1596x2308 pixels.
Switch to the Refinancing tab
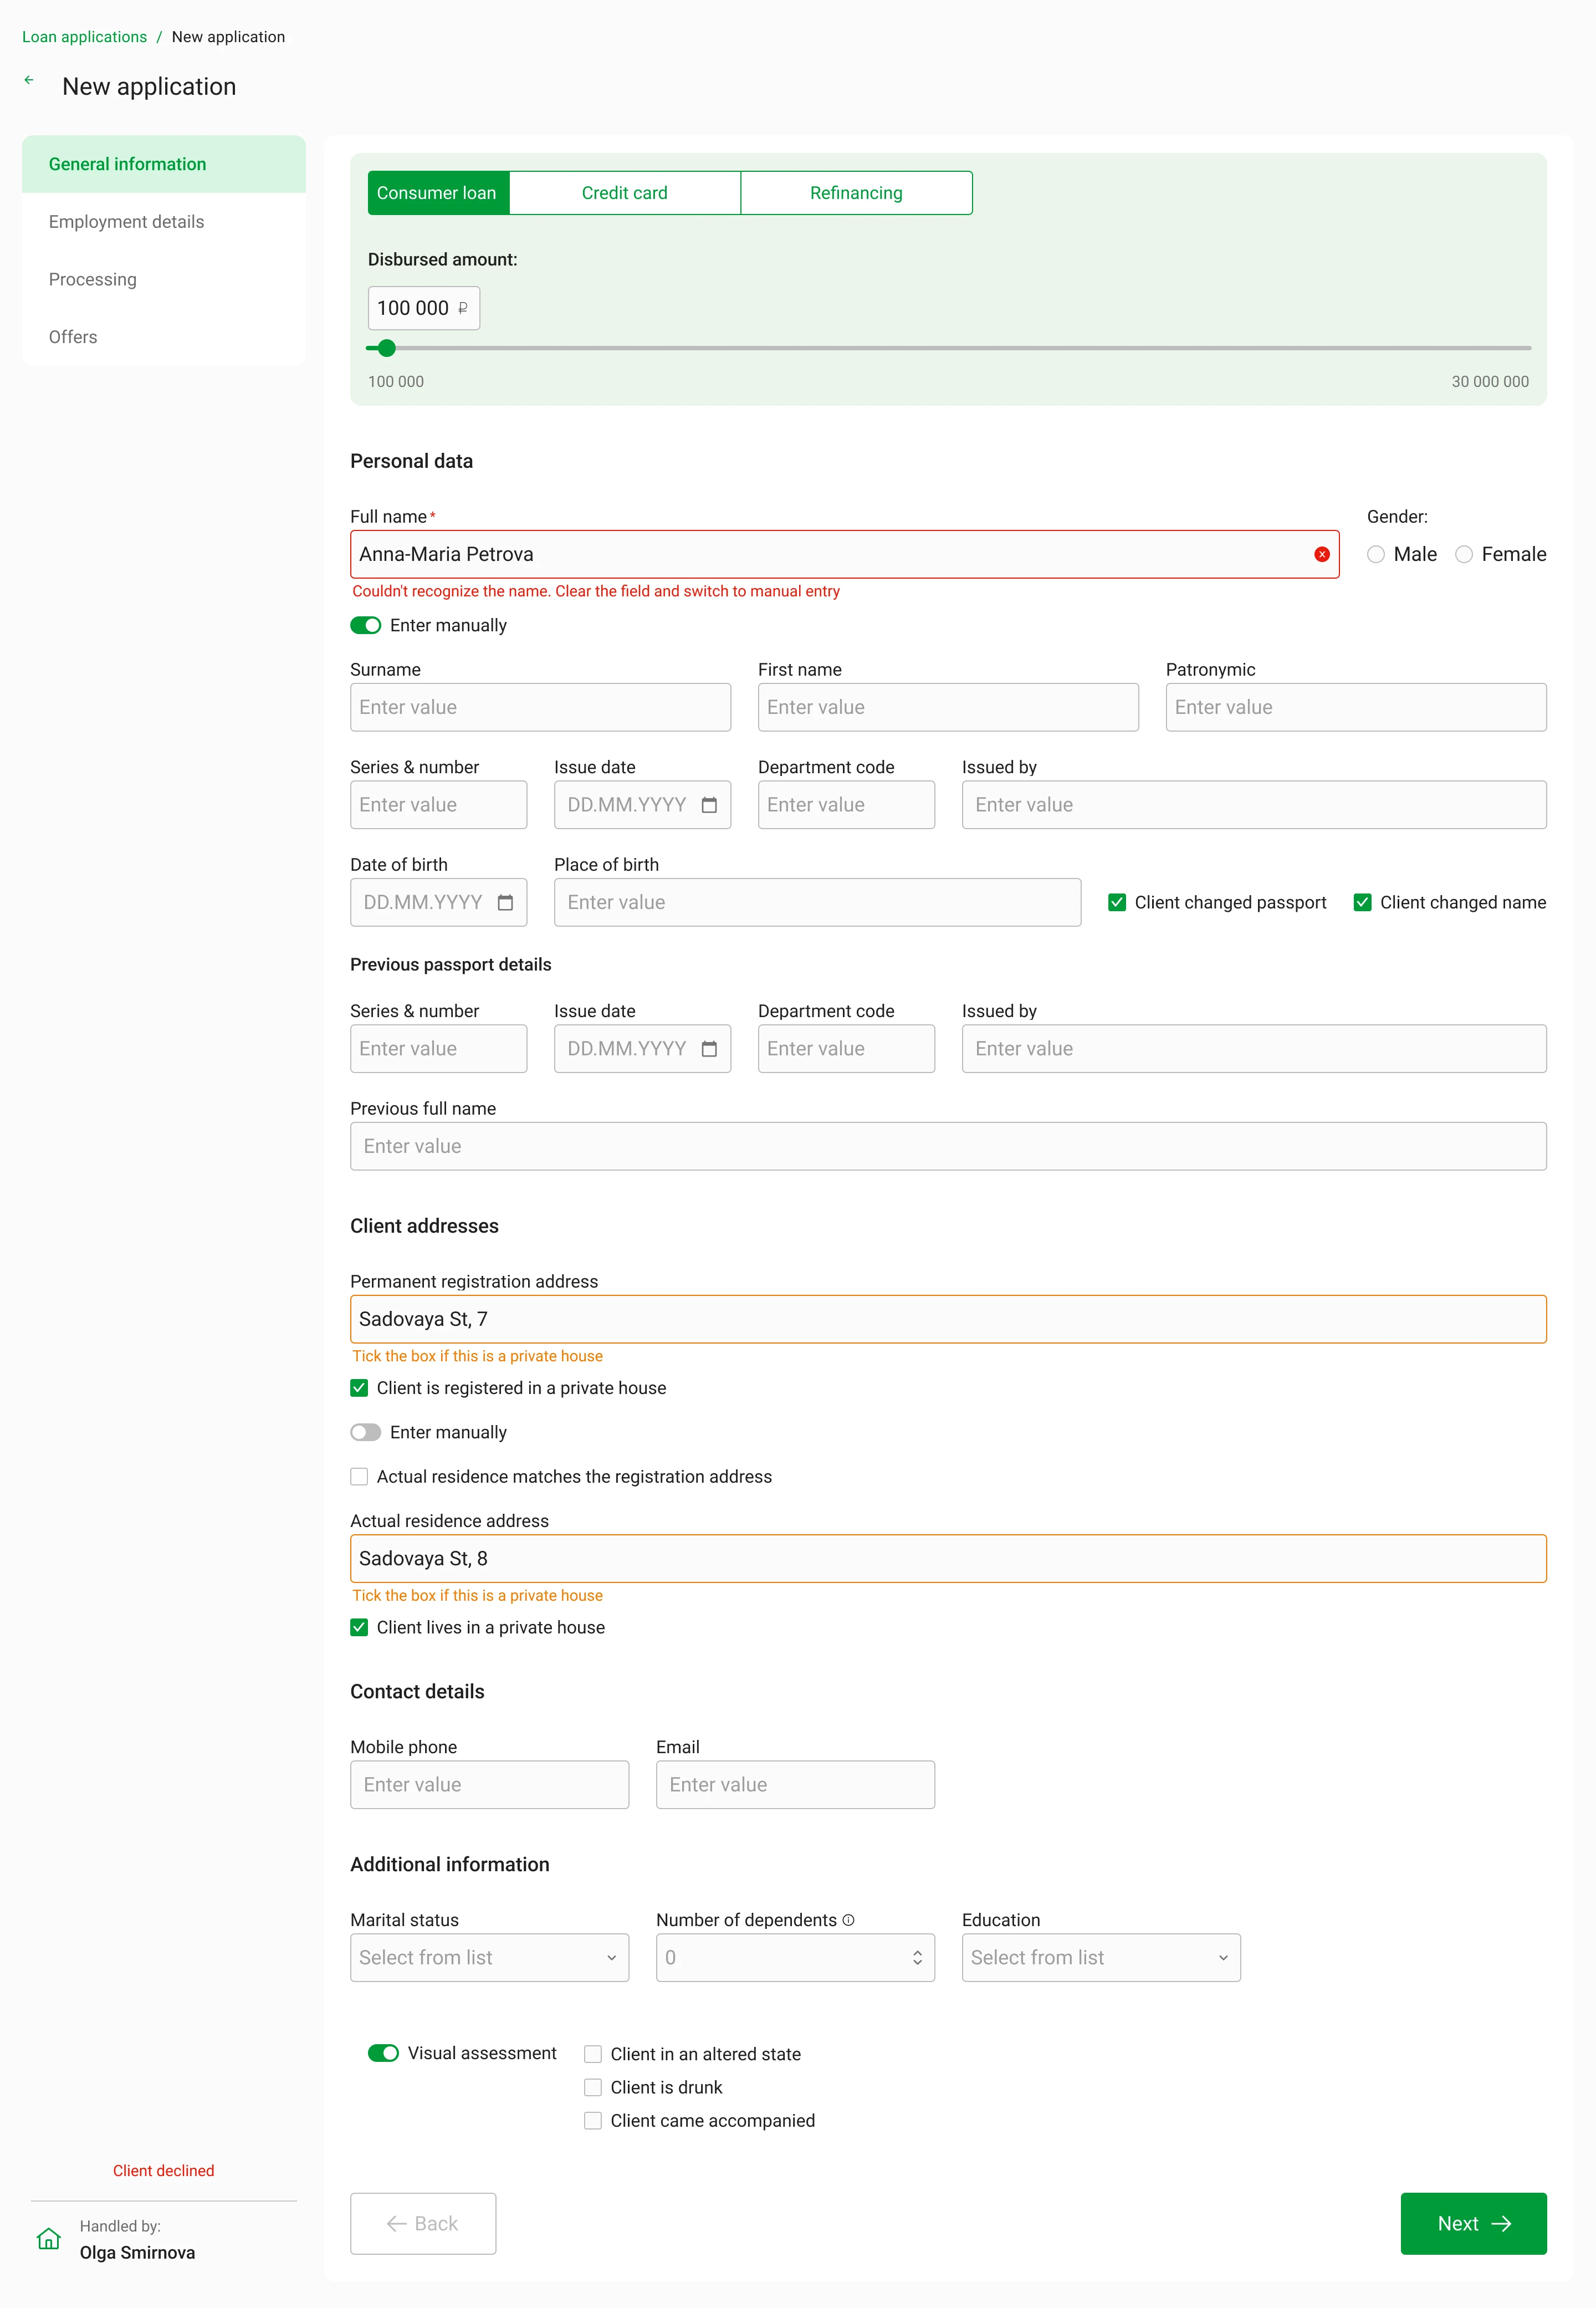tap(856, 193)
